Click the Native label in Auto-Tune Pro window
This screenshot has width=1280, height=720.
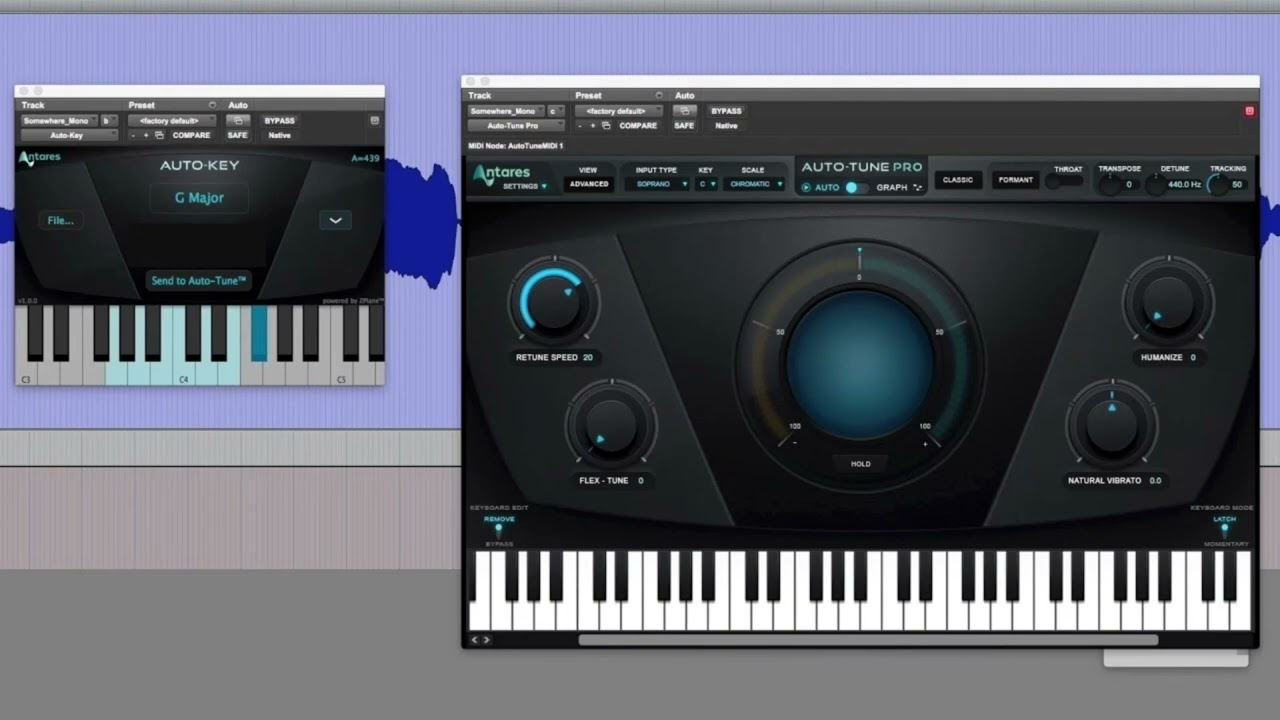pos(726,126)
